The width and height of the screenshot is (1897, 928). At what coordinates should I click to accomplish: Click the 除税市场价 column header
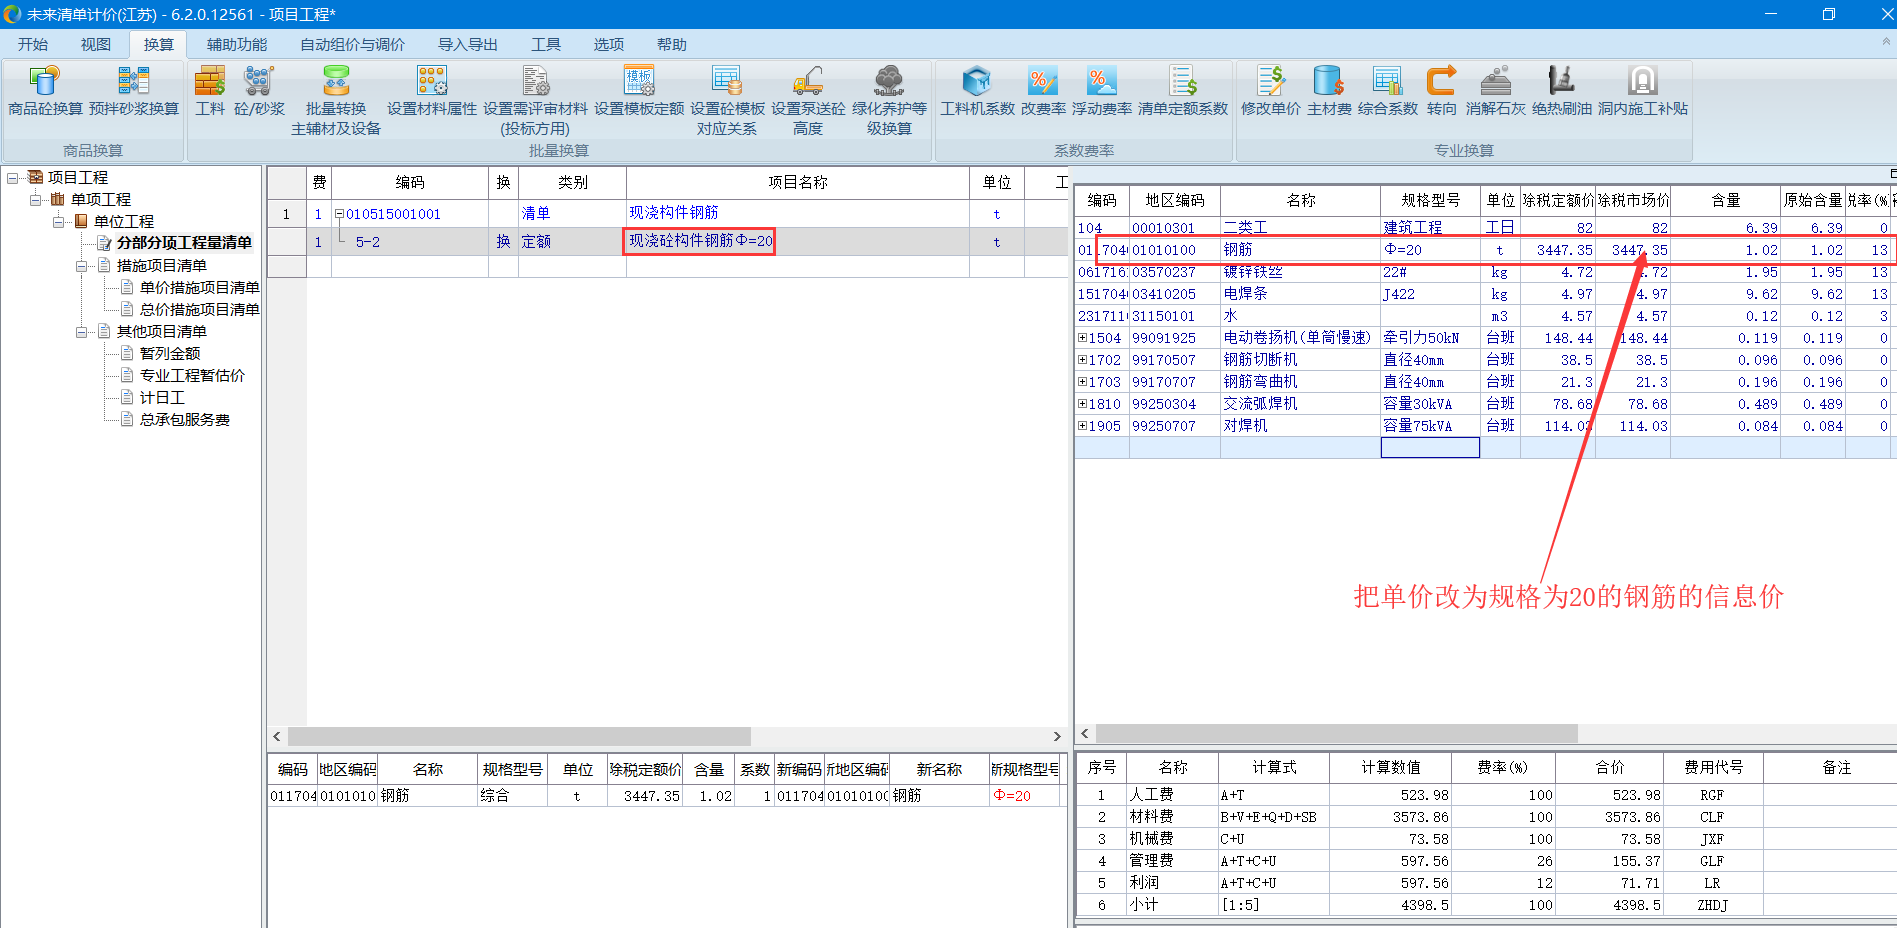(x=1633, y=201)
